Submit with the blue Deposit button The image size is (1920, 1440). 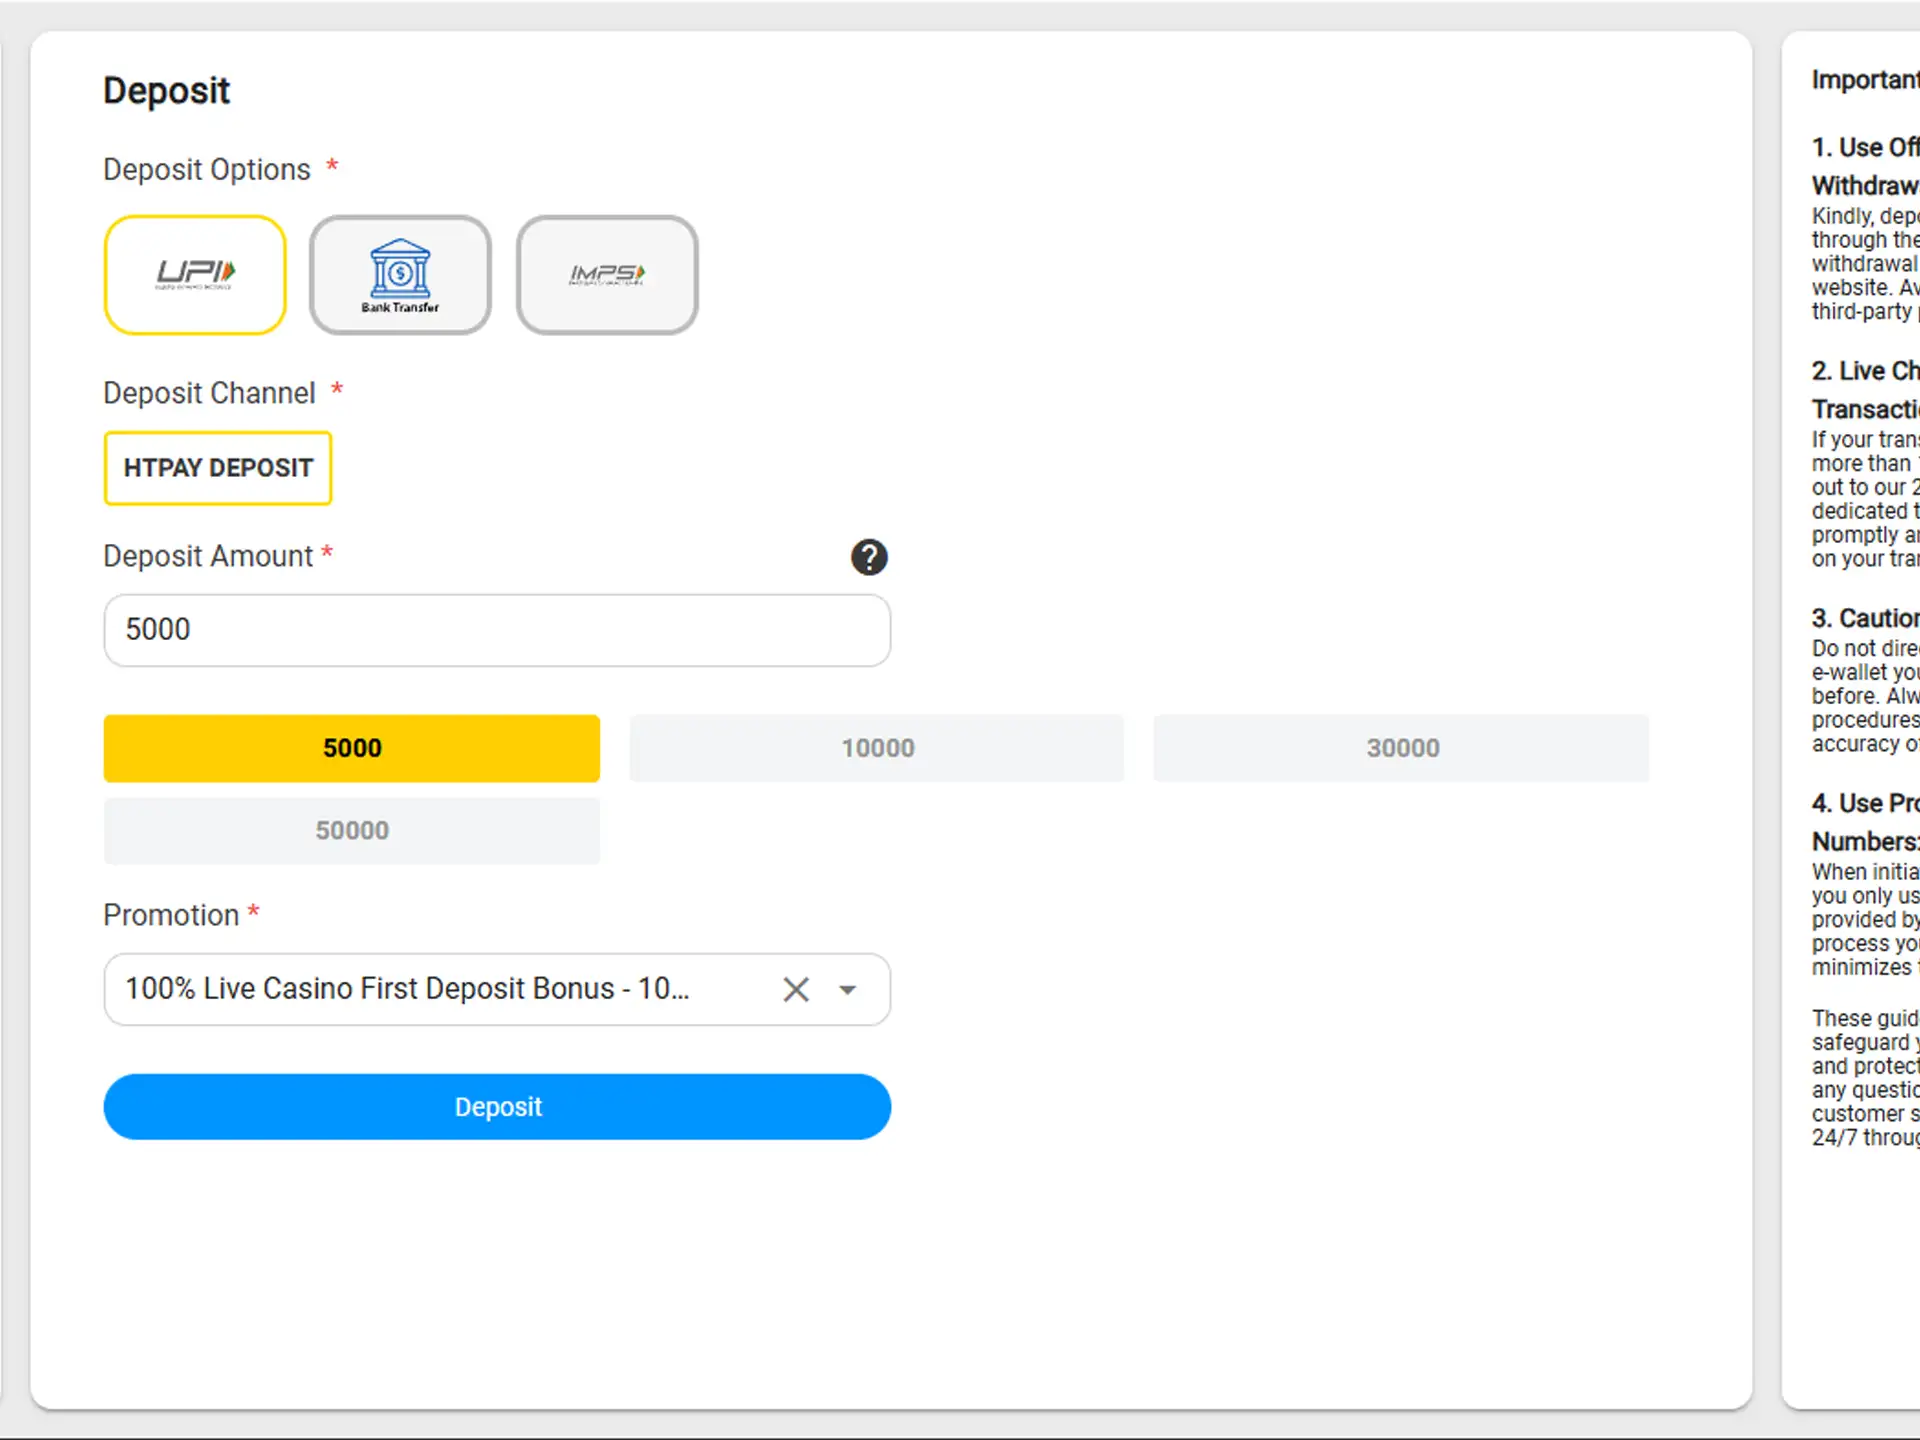(x=497, y=1107)
